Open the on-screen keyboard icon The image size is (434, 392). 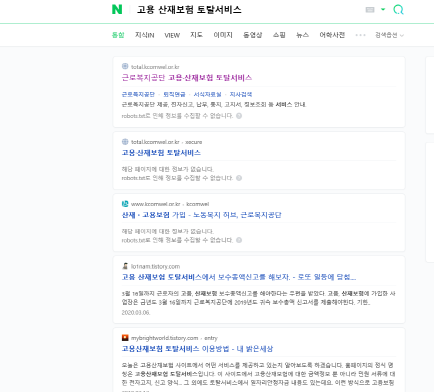pos(370,10)
